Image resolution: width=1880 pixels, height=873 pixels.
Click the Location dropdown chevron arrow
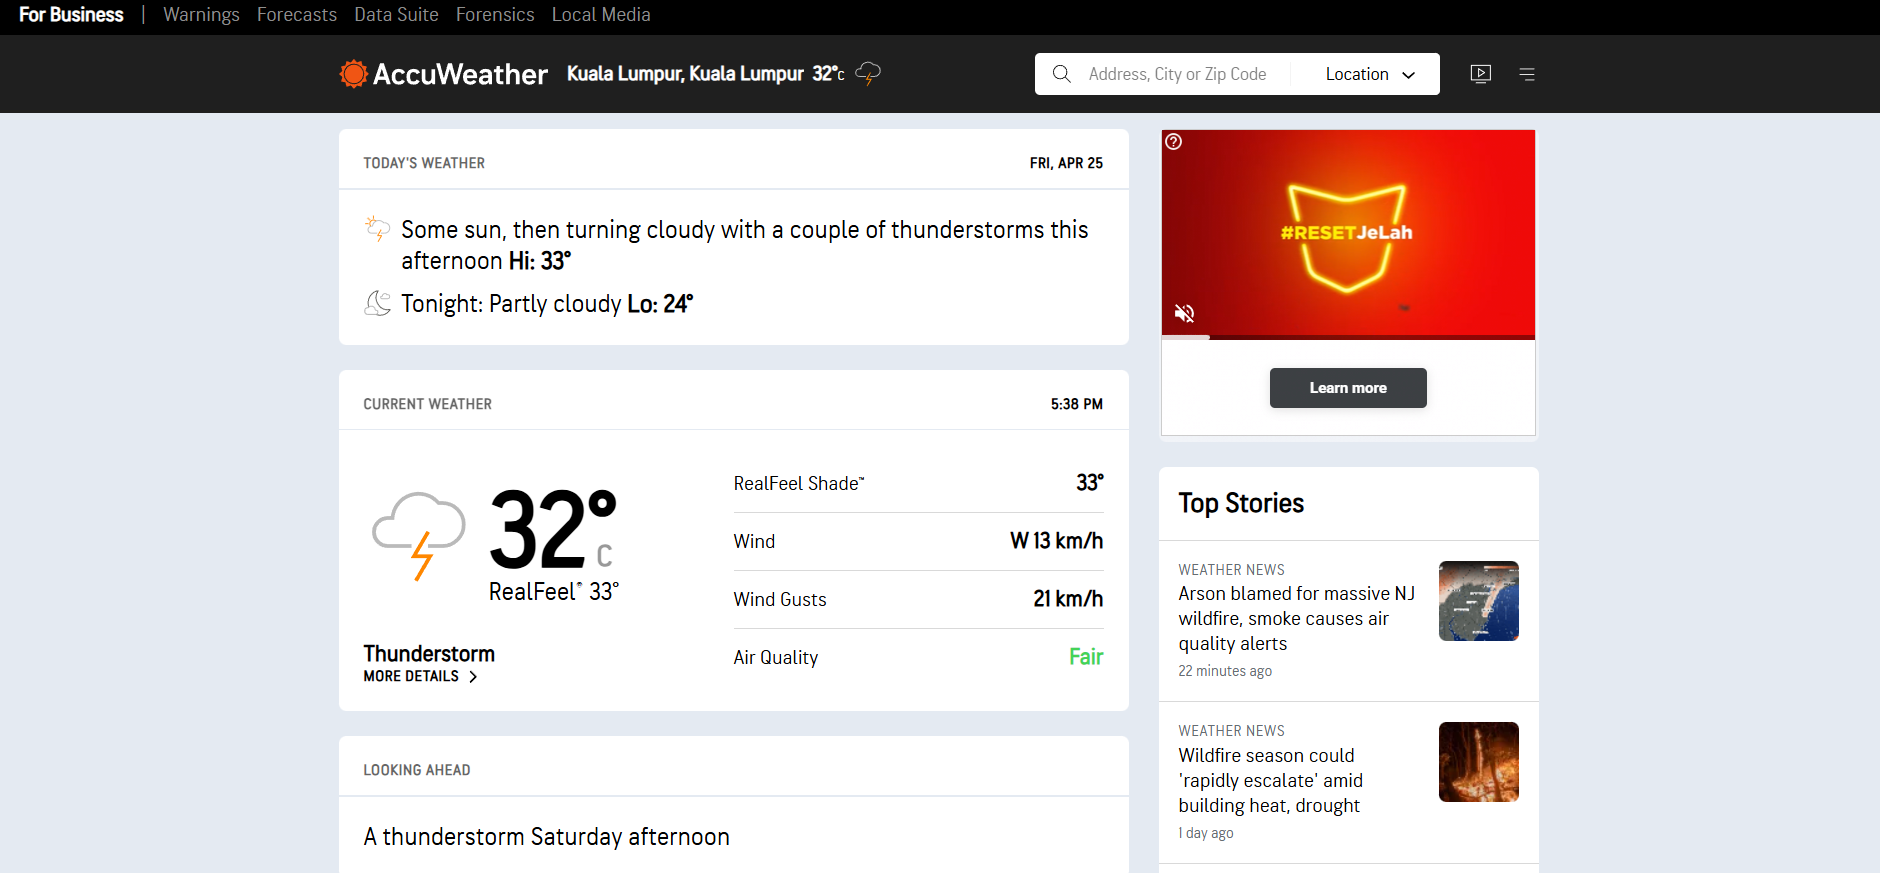[1409, 75]
